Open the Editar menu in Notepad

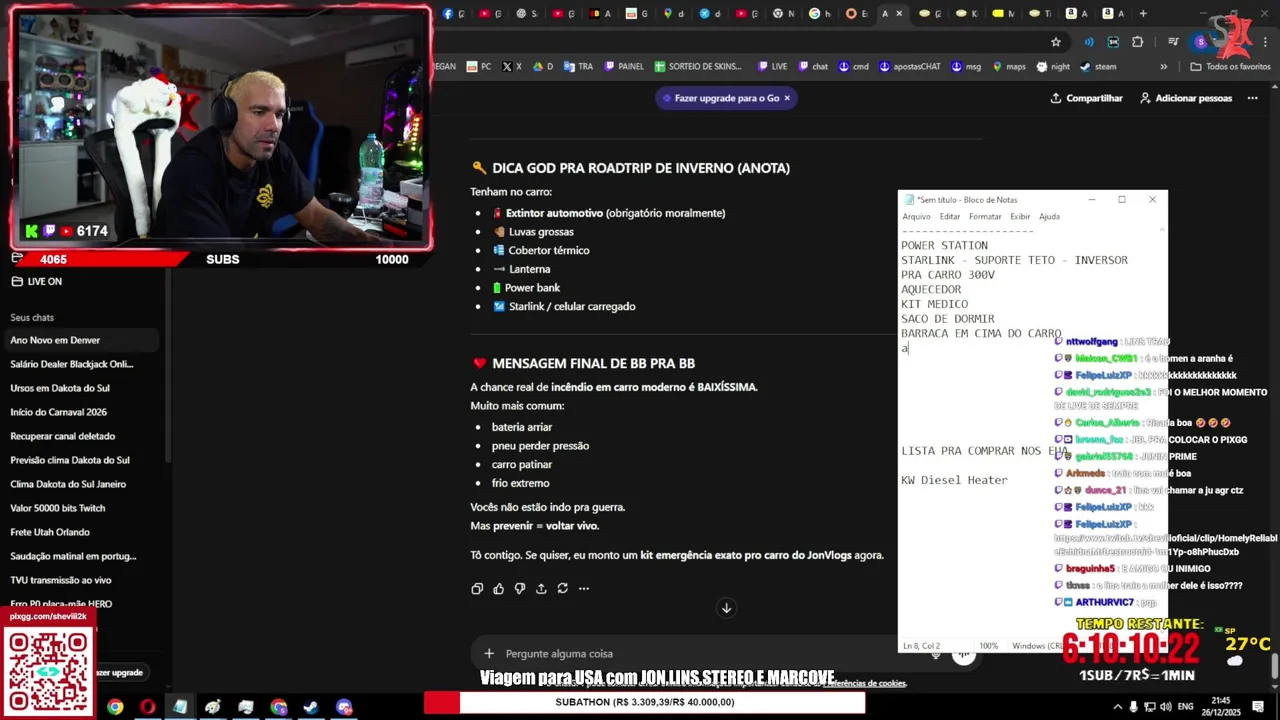(x=950, y=216)
